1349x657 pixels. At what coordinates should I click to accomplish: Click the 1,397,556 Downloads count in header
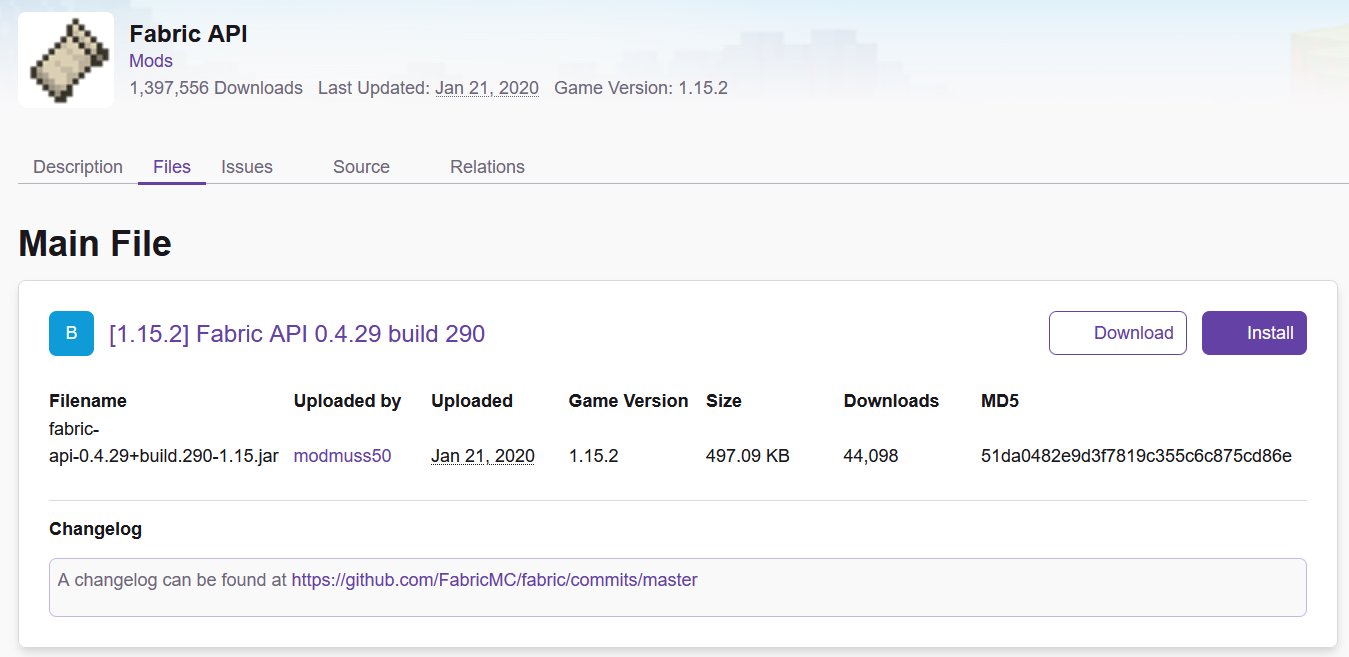pyautogui.click(x=216, y=88)
